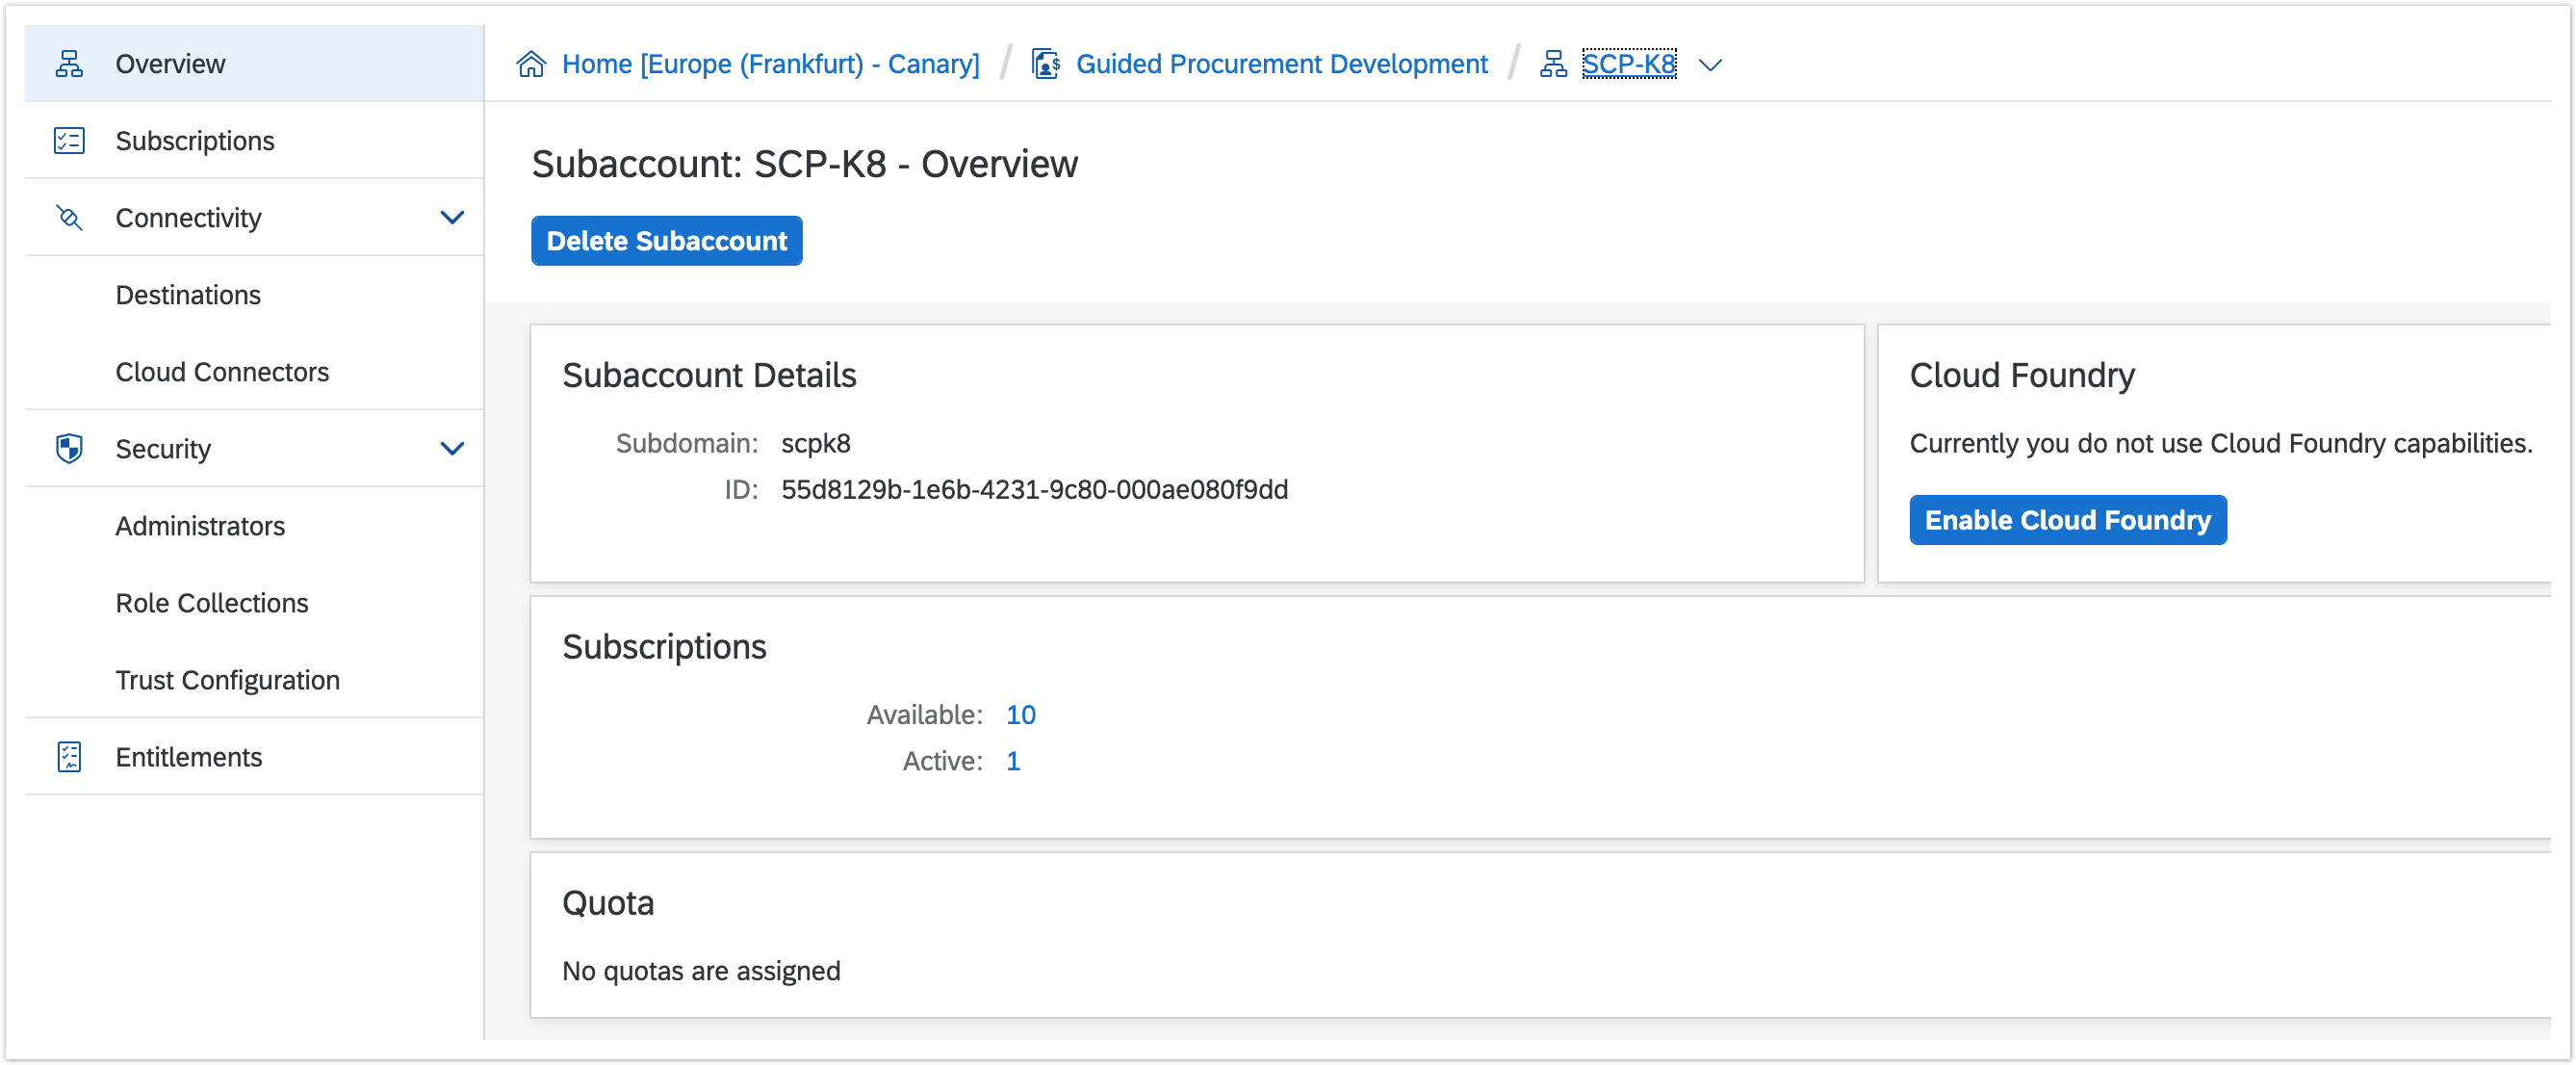Click the Security shield icon

click(69, 449)
